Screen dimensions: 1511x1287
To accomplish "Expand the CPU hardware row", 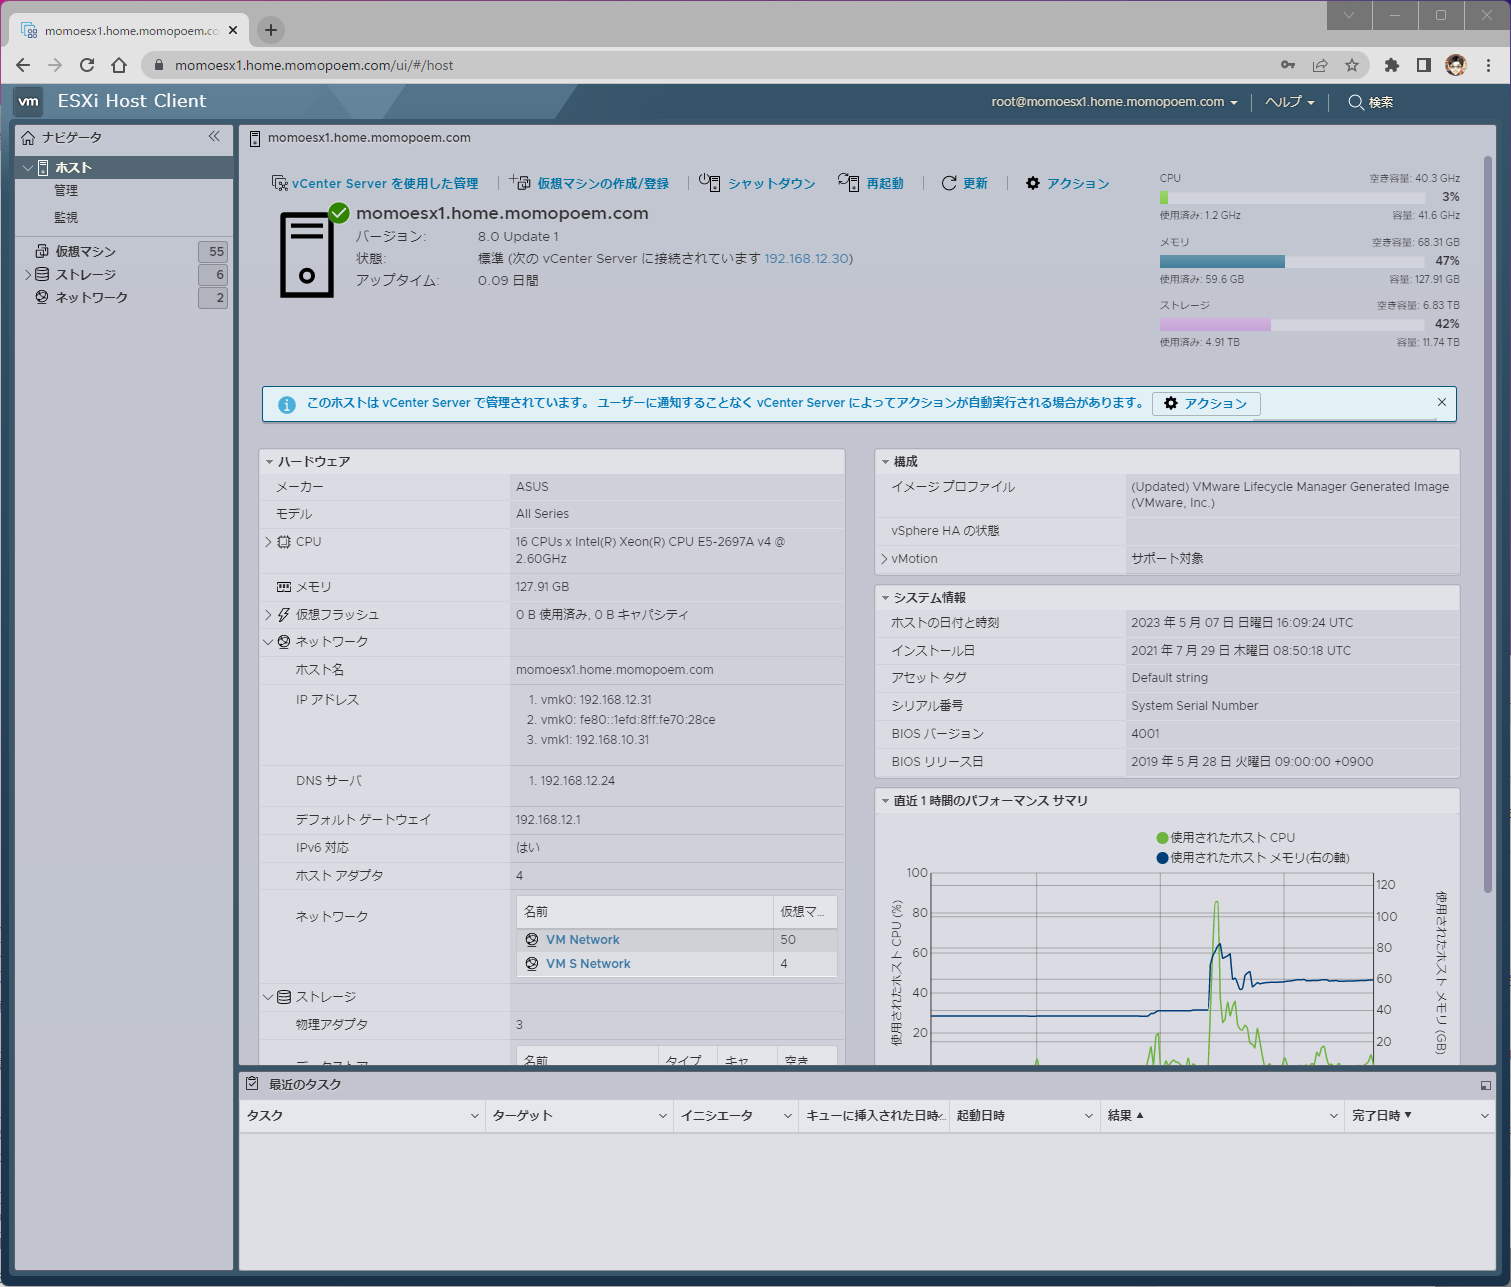I will point(268,542).
